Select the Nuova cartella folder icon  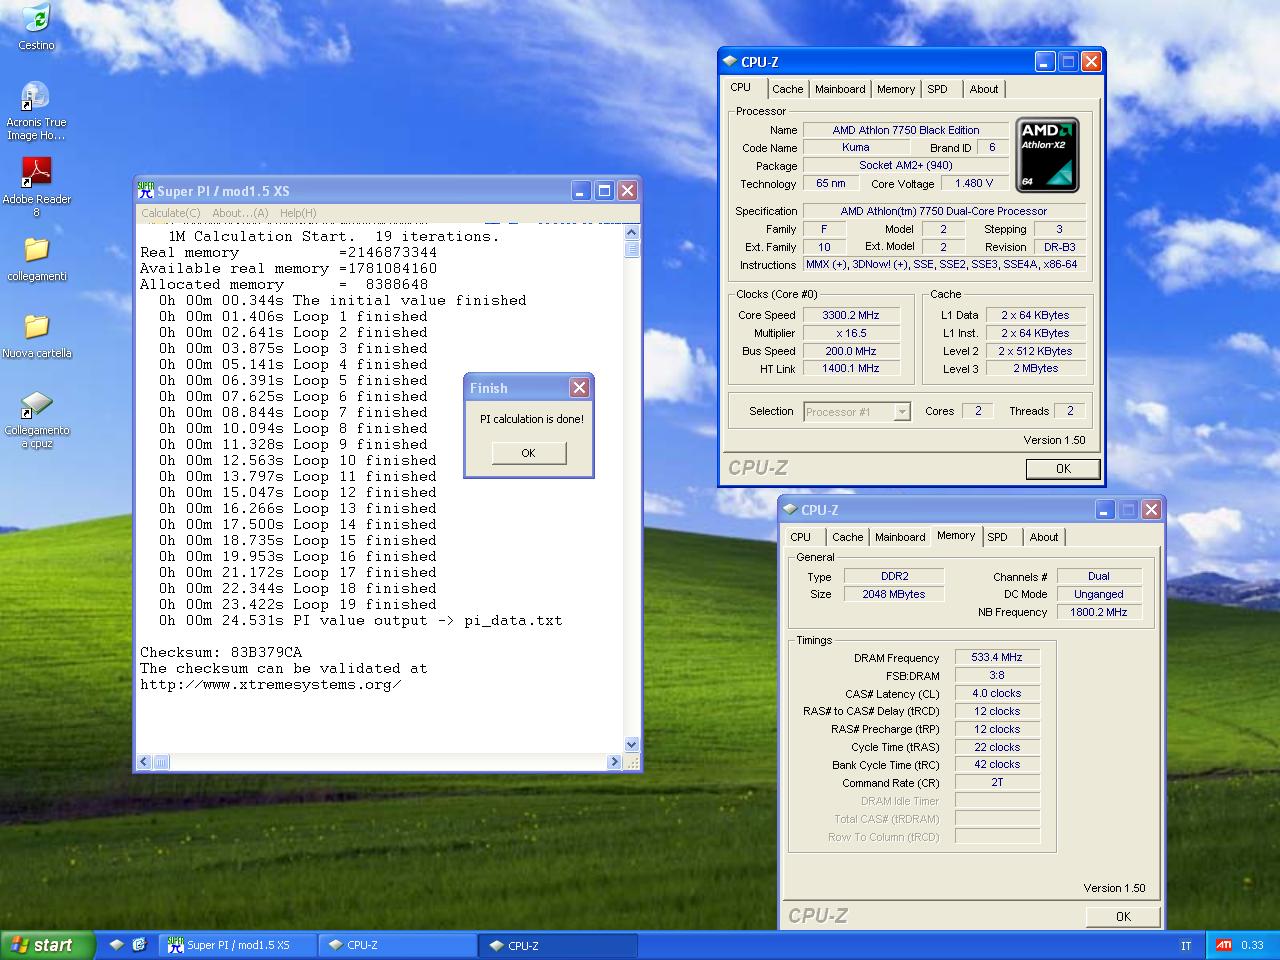pos(36,336)
